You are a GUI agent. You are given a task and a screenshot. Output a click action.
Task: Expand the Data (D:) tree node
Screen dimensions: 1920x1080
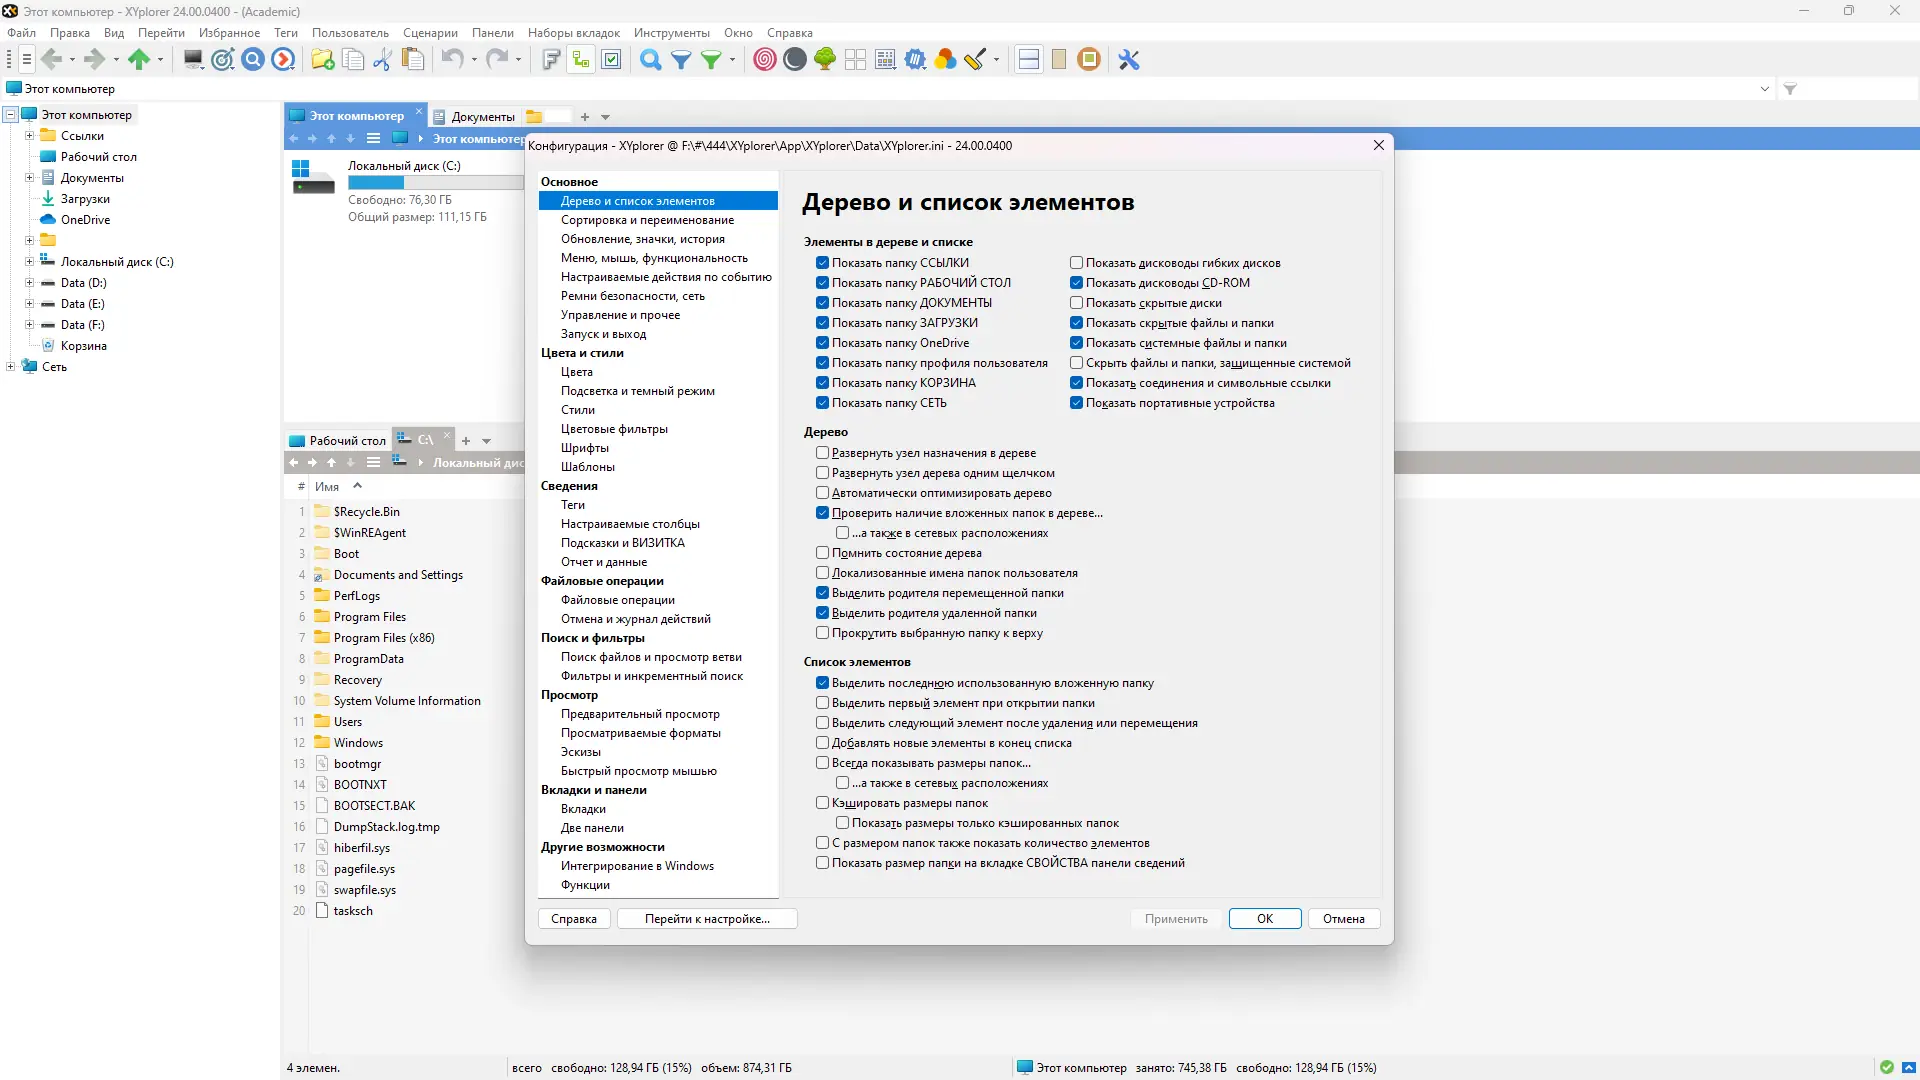tap(29, 283)
